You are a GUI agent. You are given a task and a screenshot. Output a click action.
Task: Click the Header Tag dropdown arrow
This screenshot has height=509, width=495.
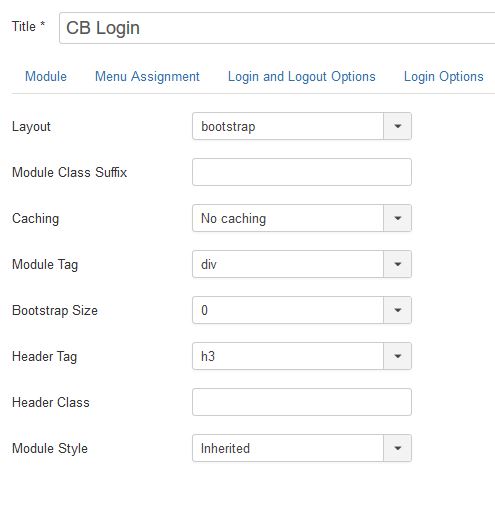(x=397, y=356)
